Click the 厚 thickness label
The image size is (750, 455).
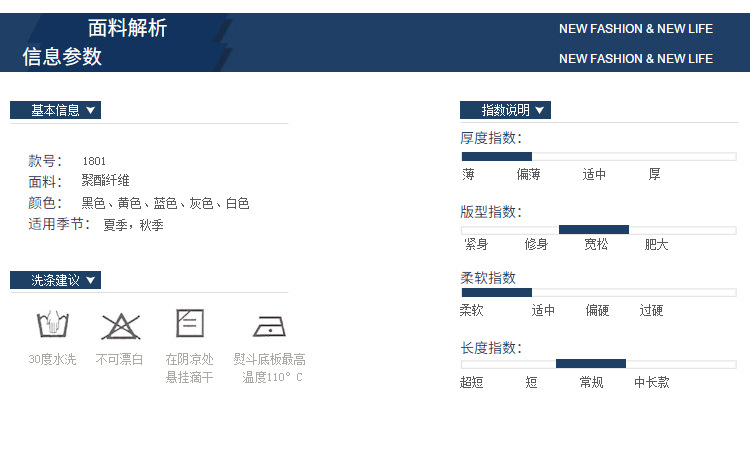[x=654, y=174]
